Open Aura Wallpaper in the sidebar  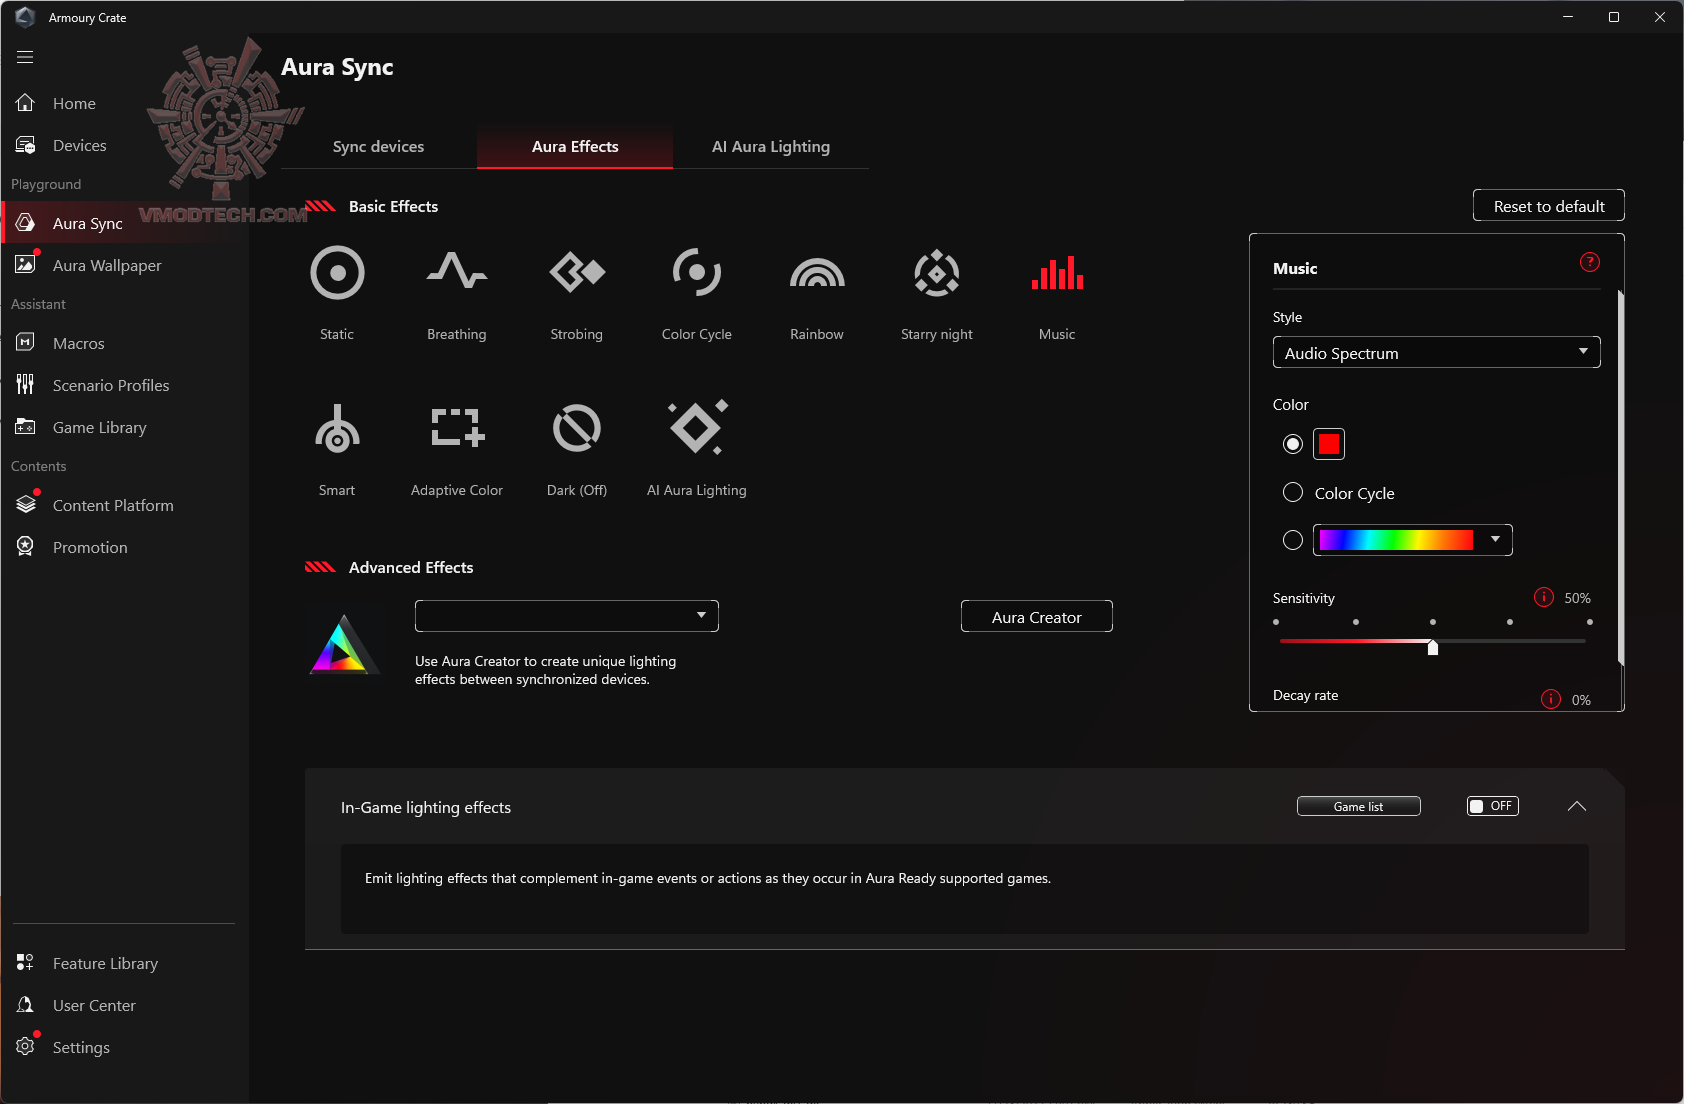pyautogui.click(x=125, y=265)
